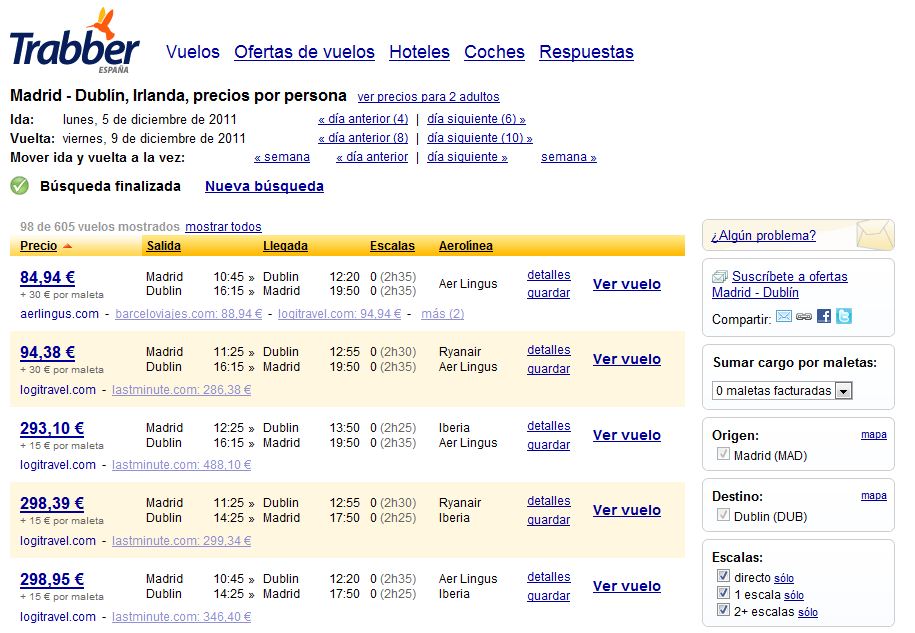This screenshot has height=633, width=915.
Task: Open the 298,95 € price link
Action: tap(52, 579)
